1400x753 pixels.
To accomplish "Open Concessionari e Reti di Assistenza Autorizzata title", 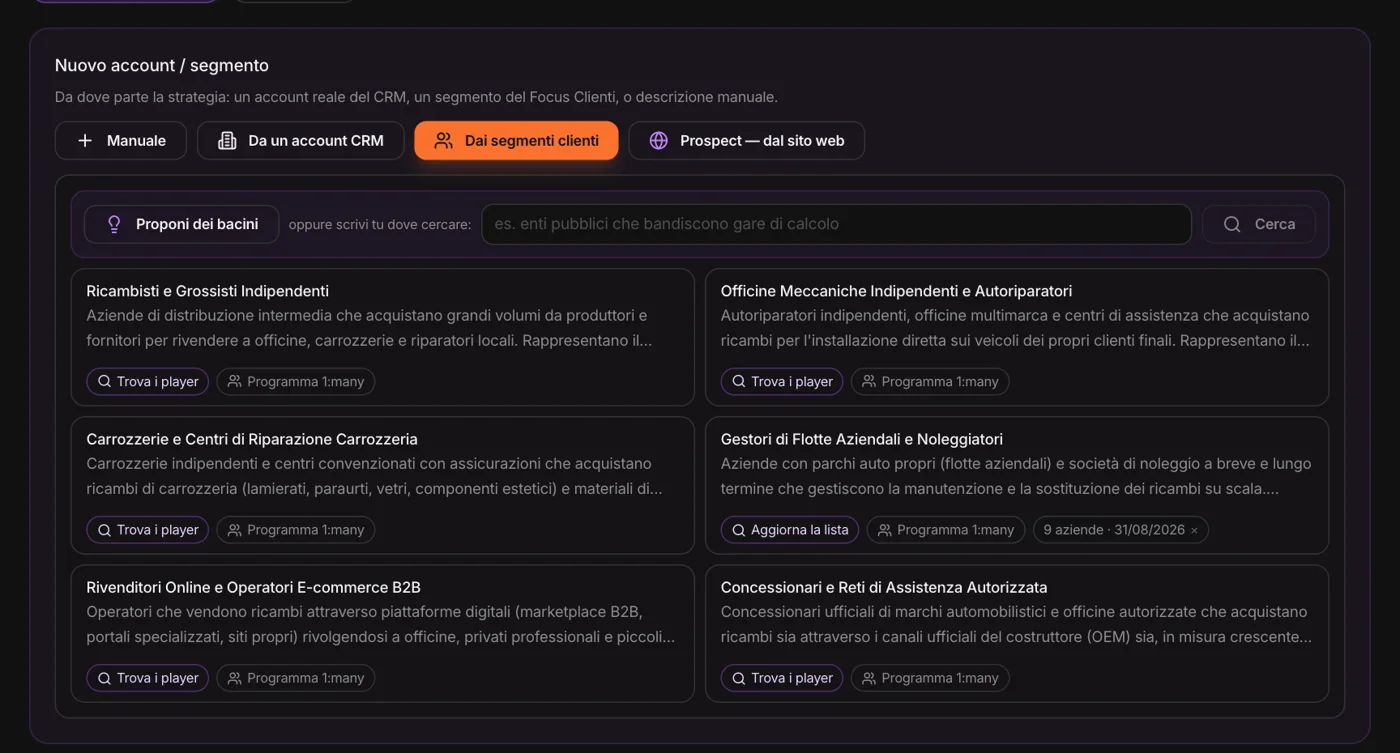I will click(x=884, y=587).
